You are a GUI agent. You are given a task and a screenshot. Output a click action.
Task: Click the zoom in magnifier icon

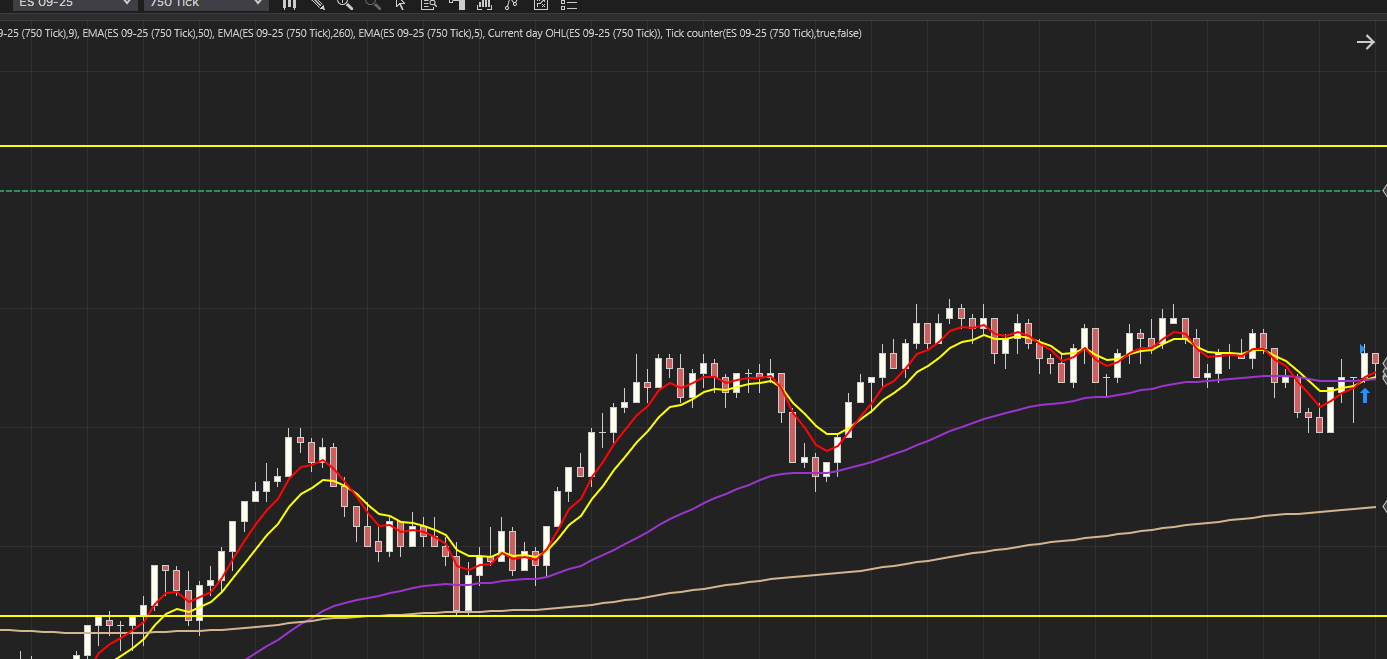[x=345, y=4]
